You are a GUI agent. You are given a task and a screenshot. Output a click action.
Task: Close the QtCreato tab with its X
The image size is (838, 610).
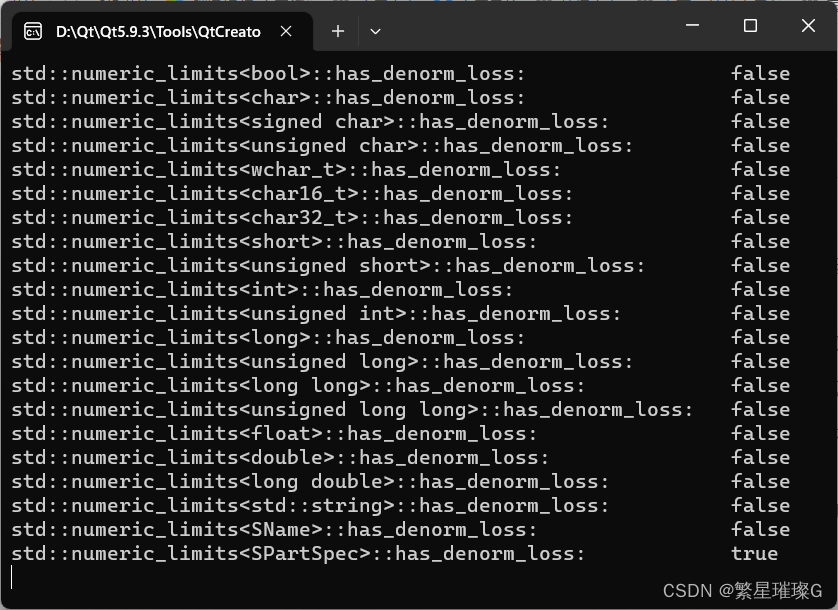pos(286,31)
